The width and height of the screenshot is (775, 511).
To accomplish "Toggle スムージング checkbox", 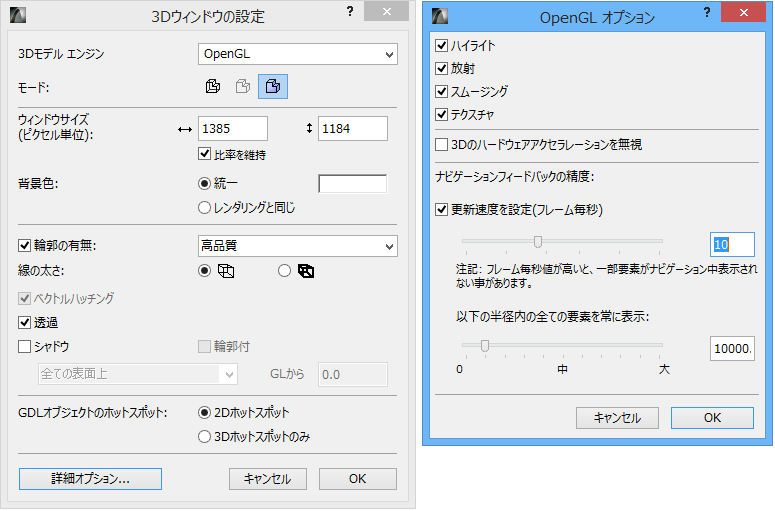I will tap(441, 91).
